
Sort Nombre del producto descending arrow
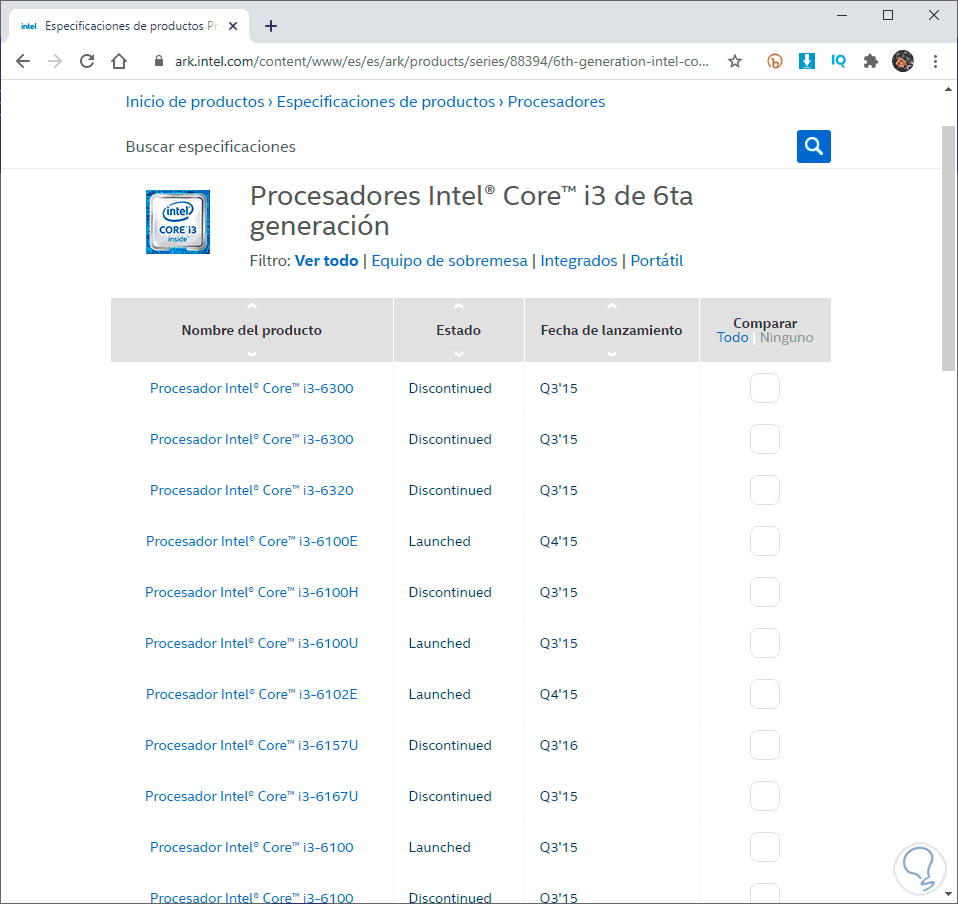click(x=252, y=354)
